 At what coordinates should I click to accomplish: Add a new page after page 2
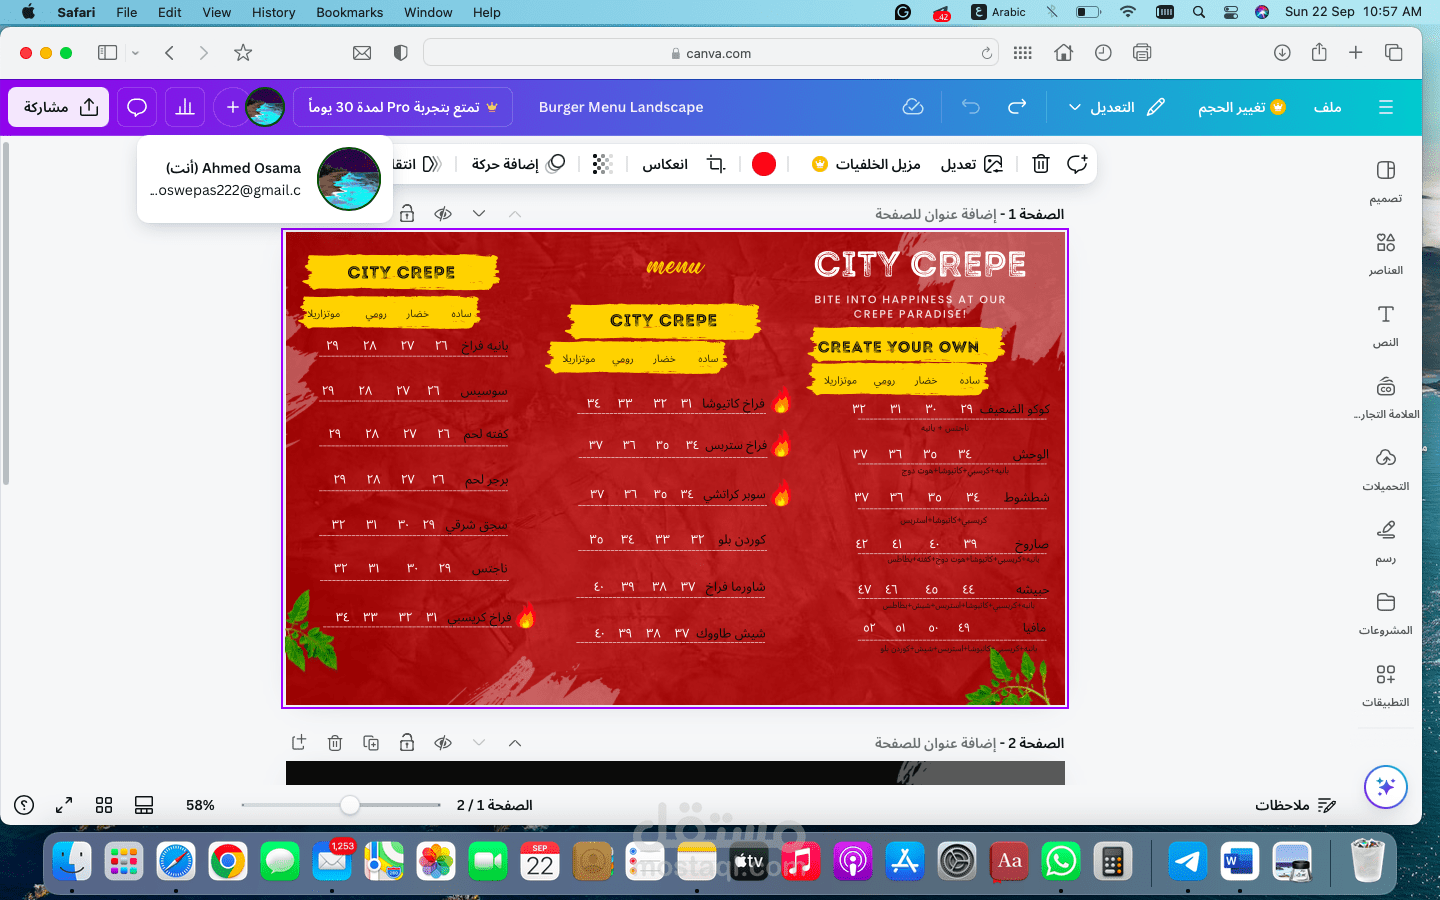[x=298, y=743]
